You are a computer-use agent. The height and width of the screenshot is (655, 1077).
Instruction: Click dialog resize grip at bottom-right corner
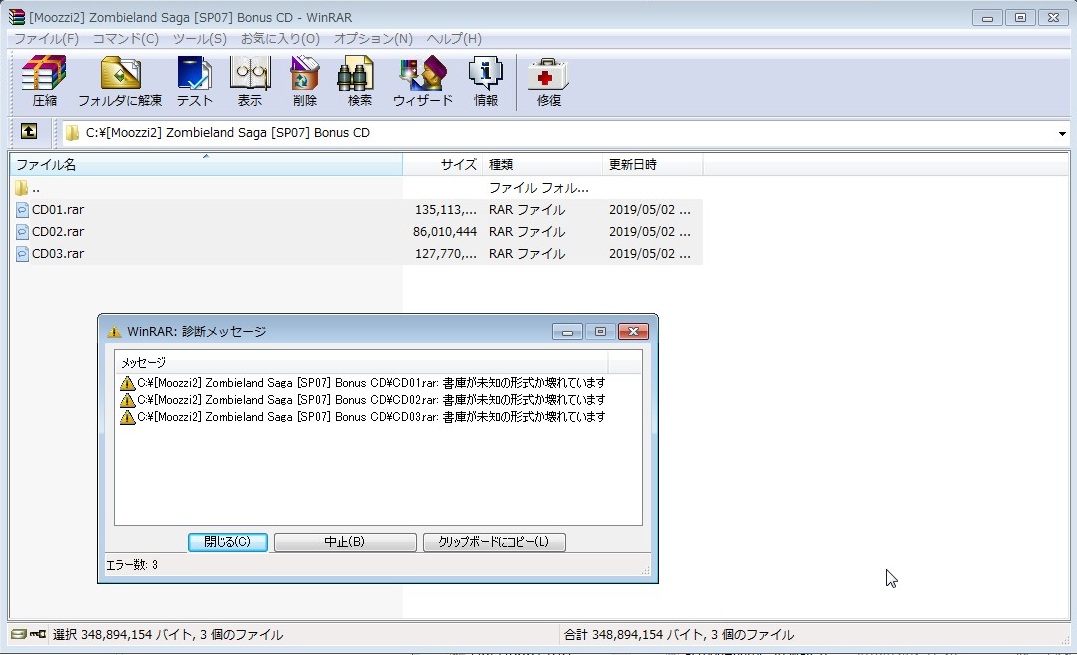(646, 571)
